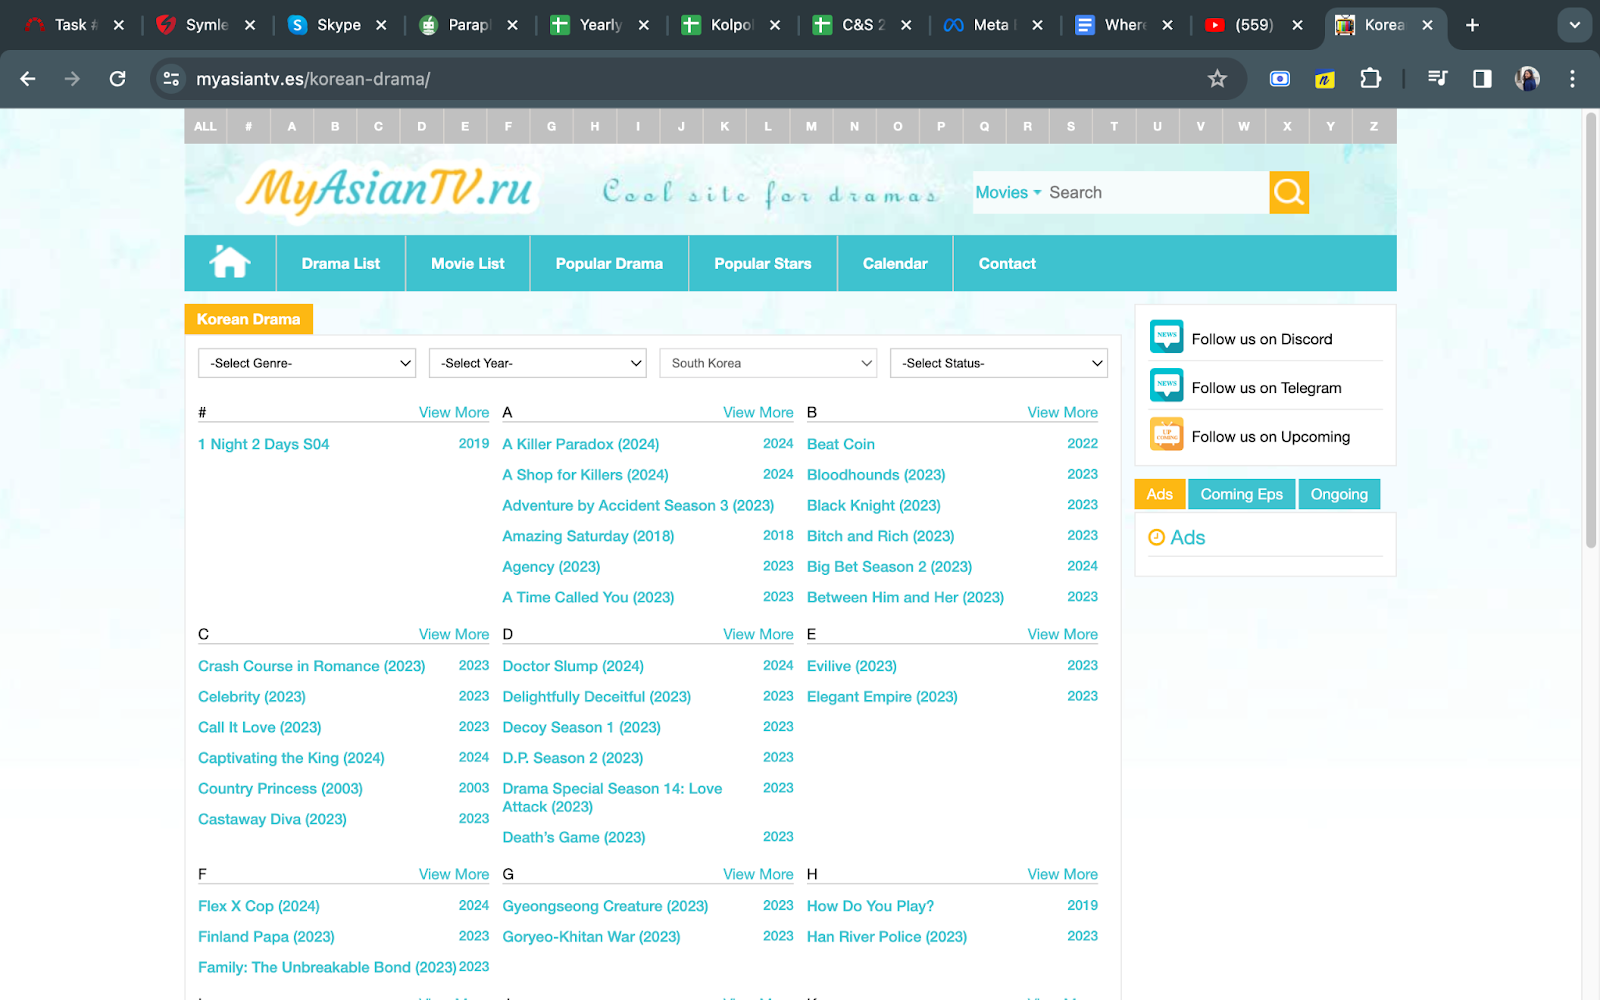Open the Drama List menu
This screenshot has width=1600, height=1000.
(x=341, y=264)
